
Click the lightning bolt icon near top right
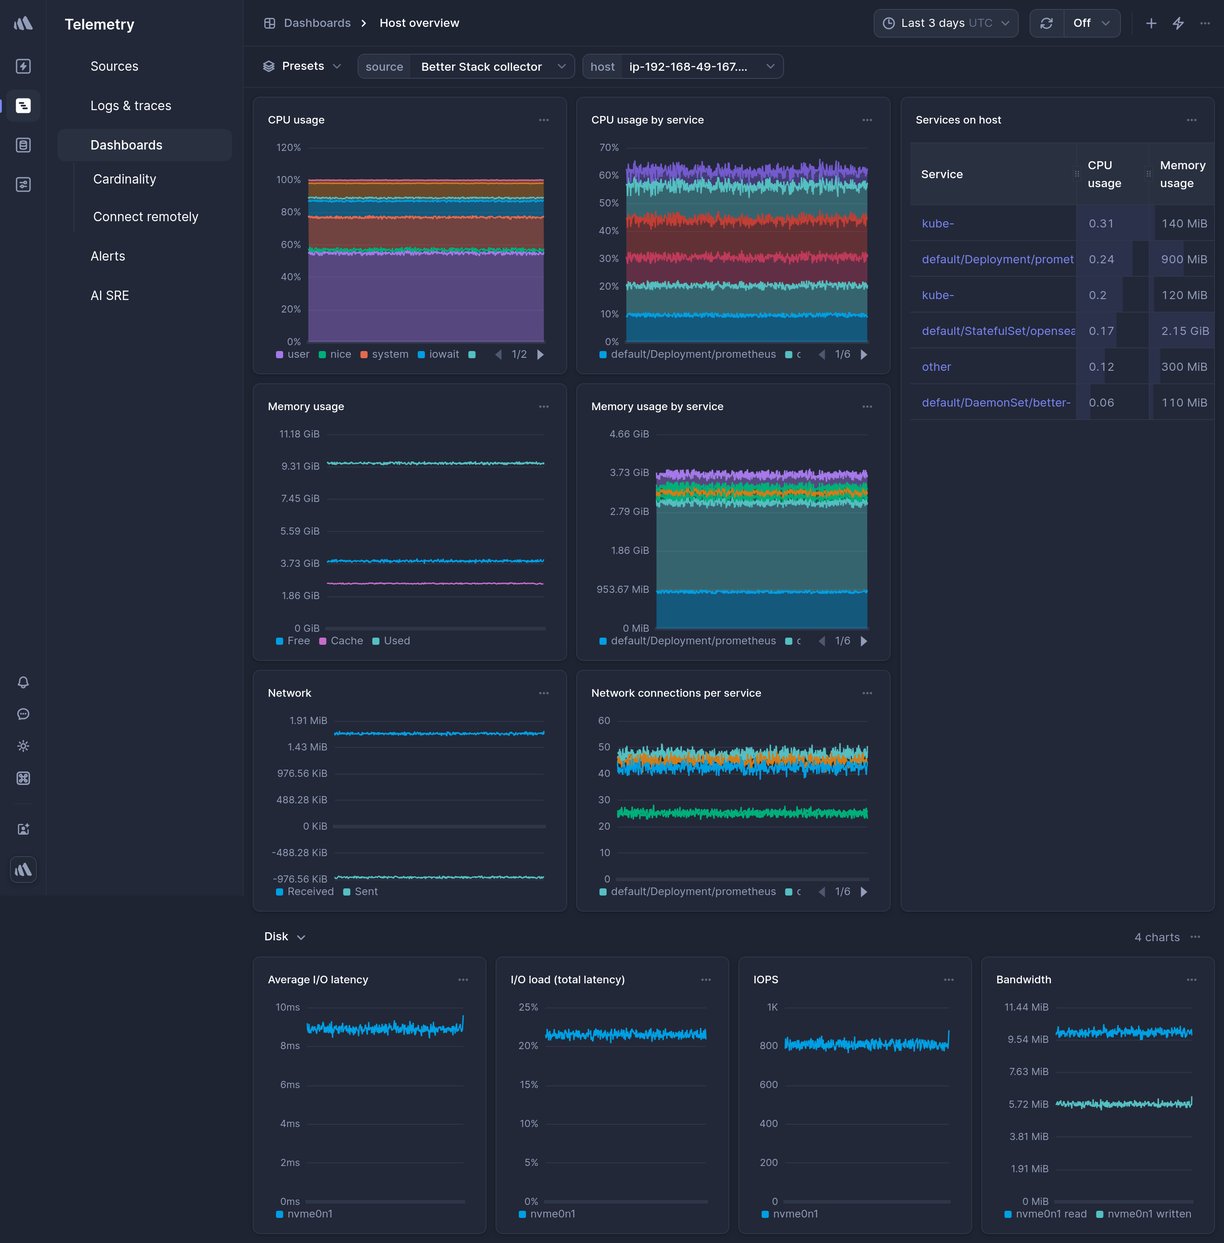pos(1178,22)
